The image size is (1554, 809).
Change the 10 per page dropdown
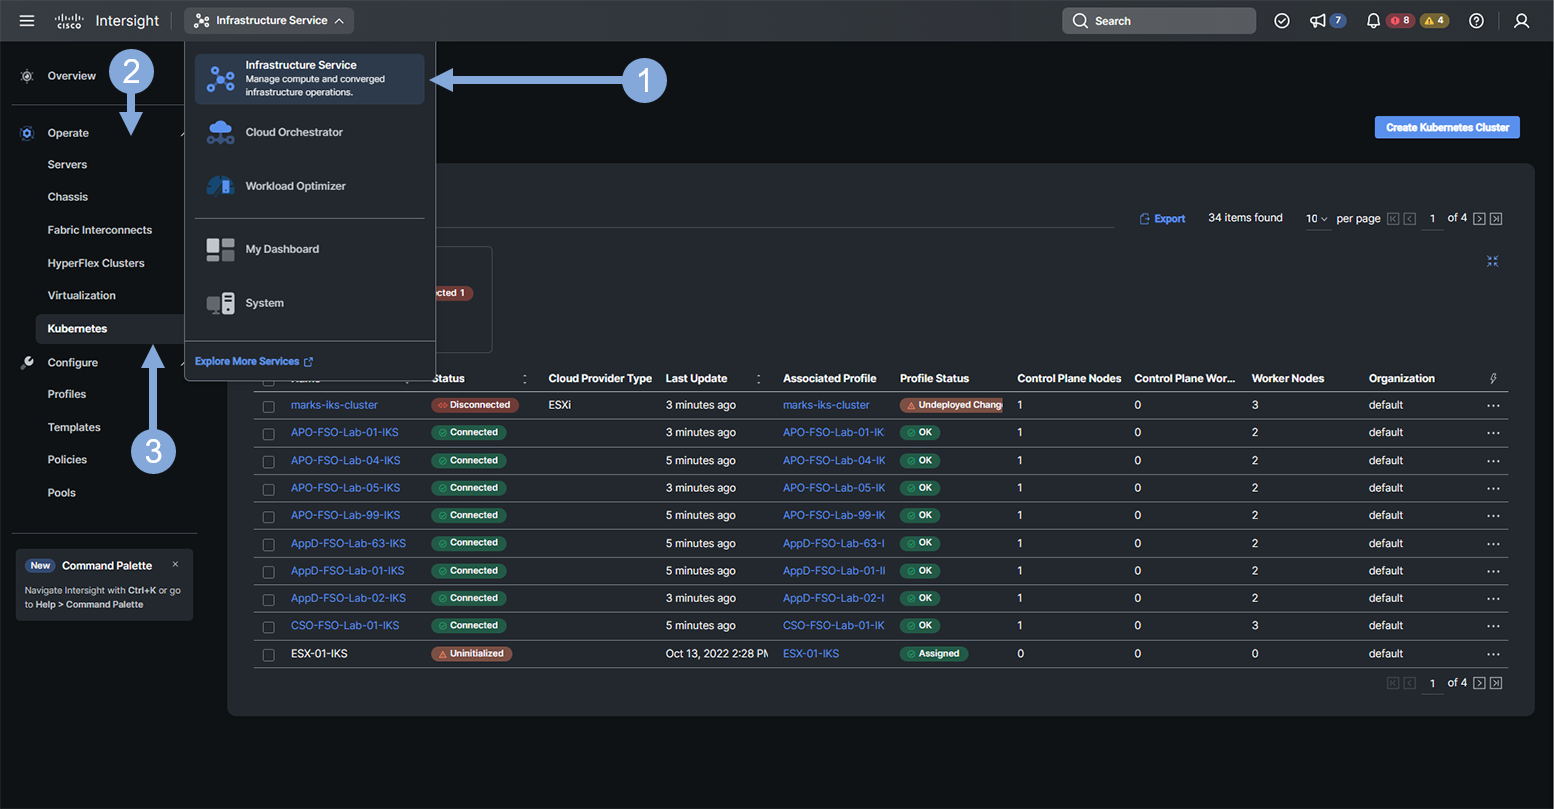[1316, 219]
